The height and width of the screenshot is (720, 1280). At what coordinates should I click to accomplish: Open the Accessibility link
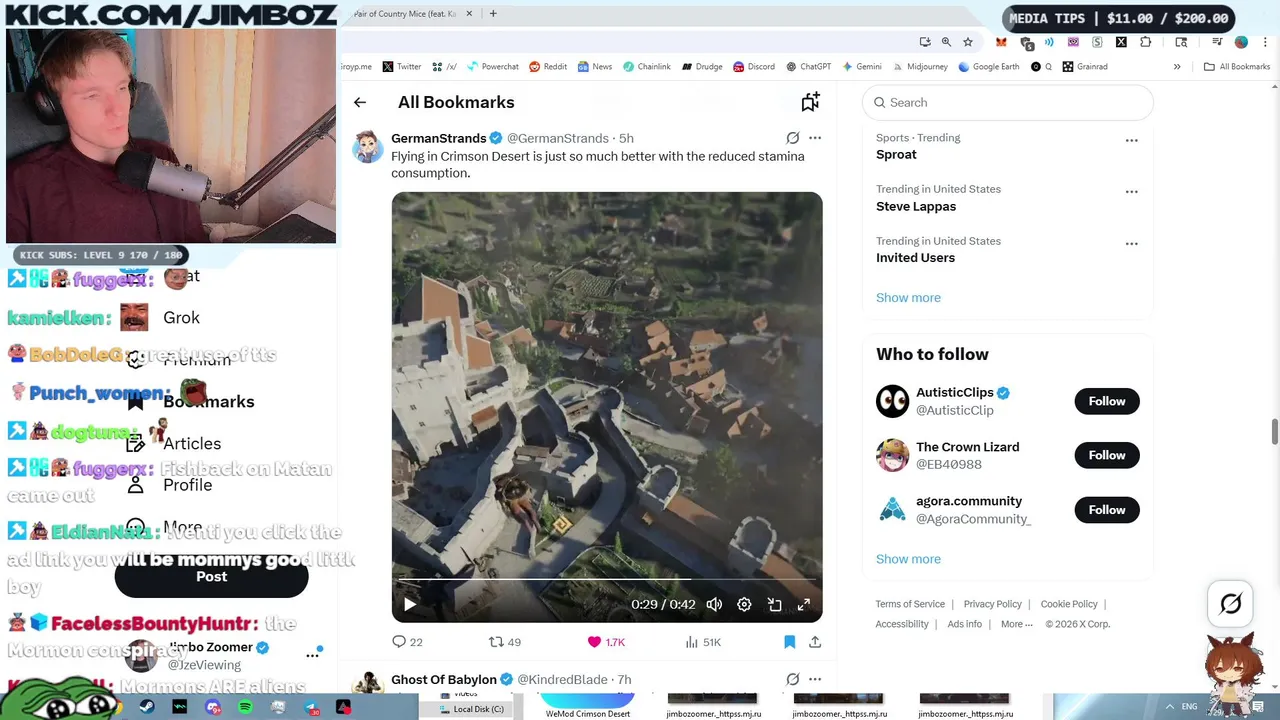pyautogui.click(x=902, y=624)
